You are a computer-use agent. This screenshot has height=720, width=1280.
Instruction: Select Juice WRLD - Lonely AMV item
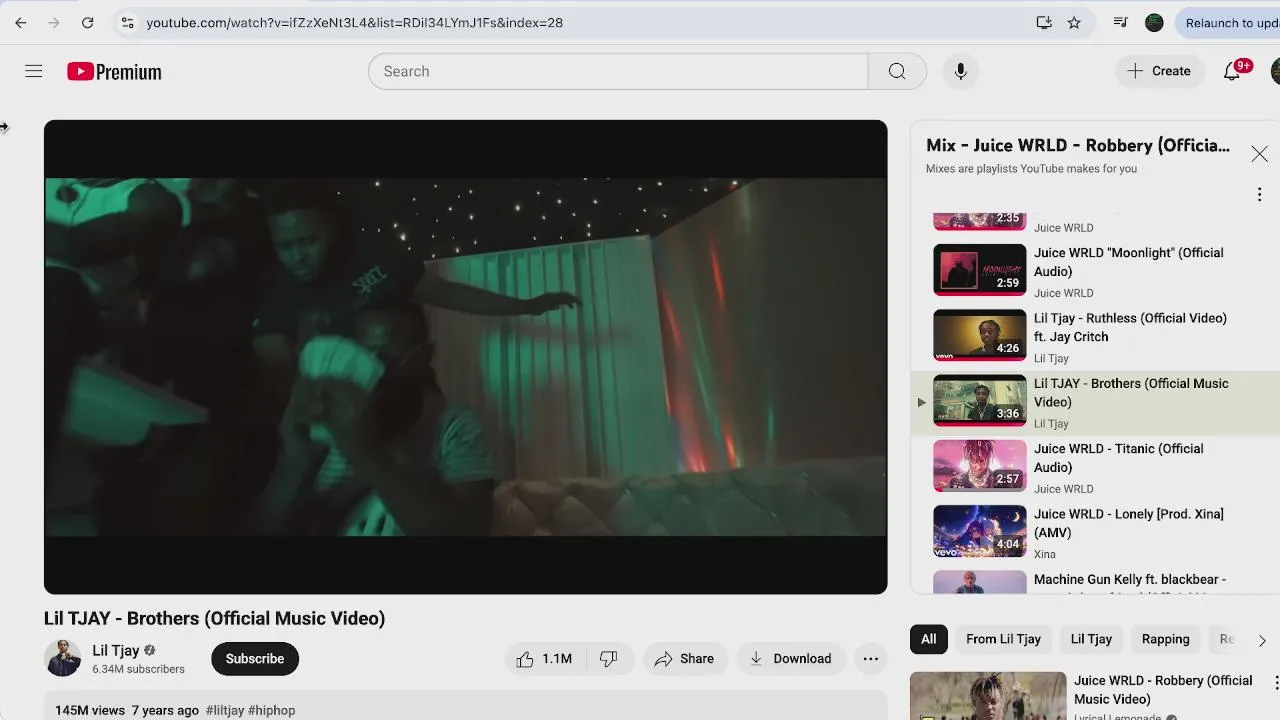(x=1095, y=532)
